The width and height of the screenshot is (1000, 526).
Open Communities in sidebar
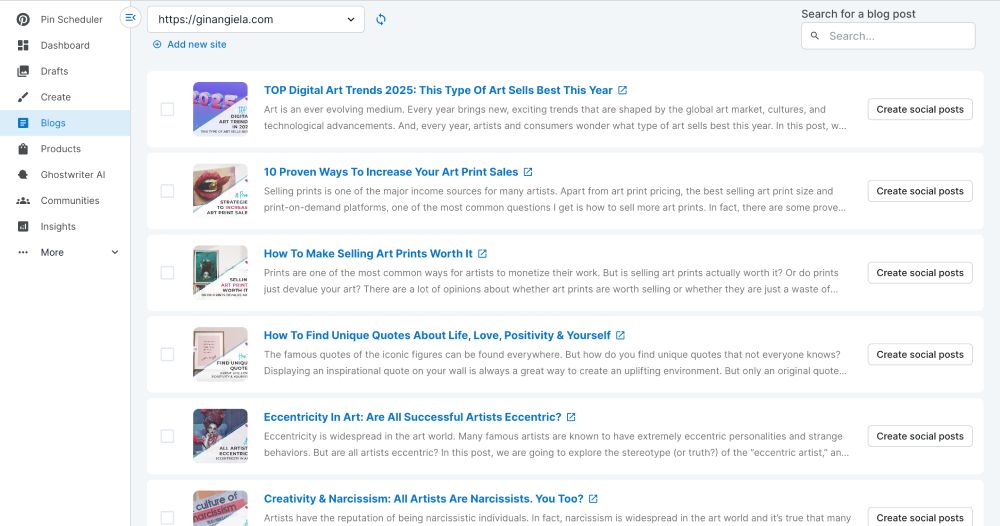pos(65,201)
